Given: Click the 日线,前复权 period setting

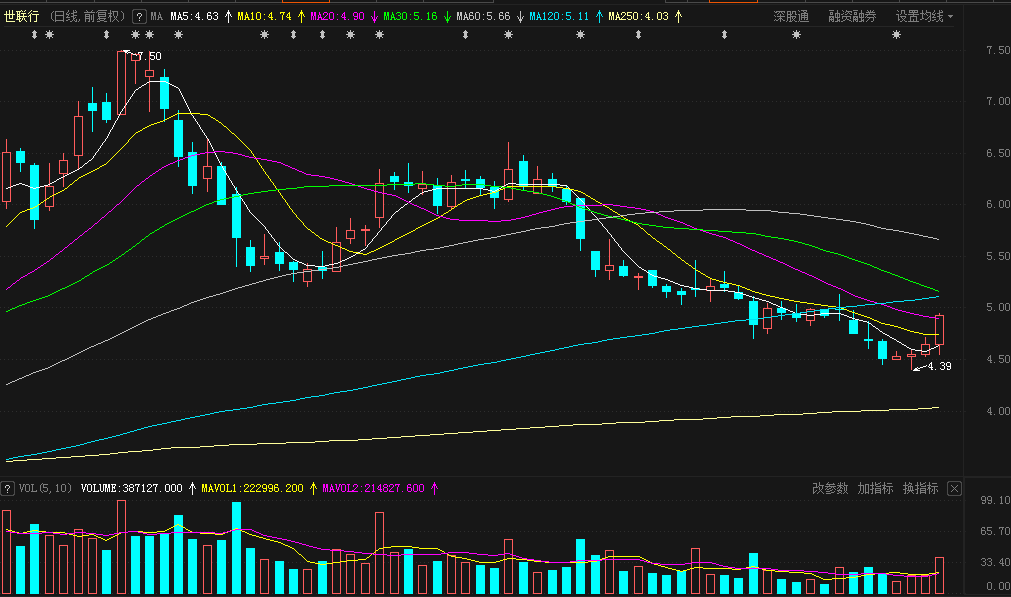Looking at the screenshot, I should [x=88, y=17].
